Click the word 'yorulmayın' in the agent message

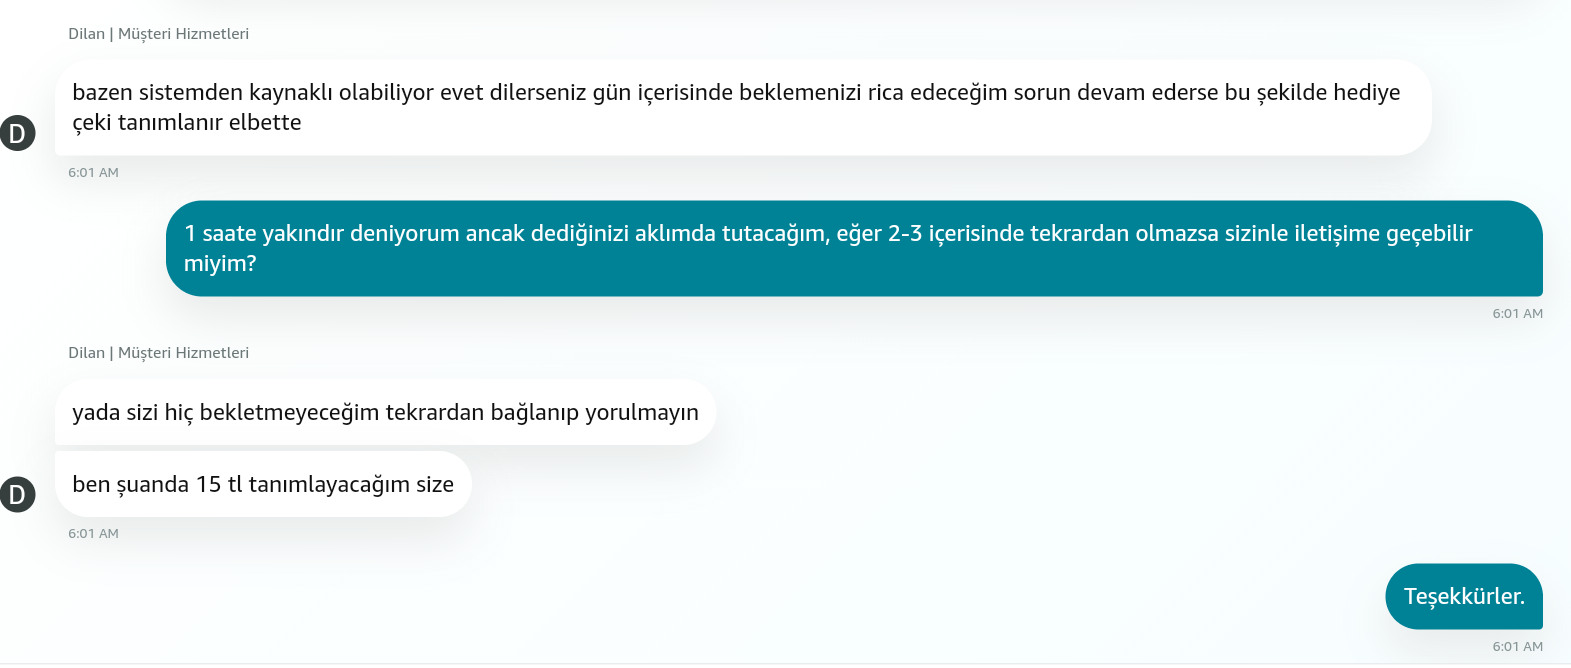pos(641,413)
